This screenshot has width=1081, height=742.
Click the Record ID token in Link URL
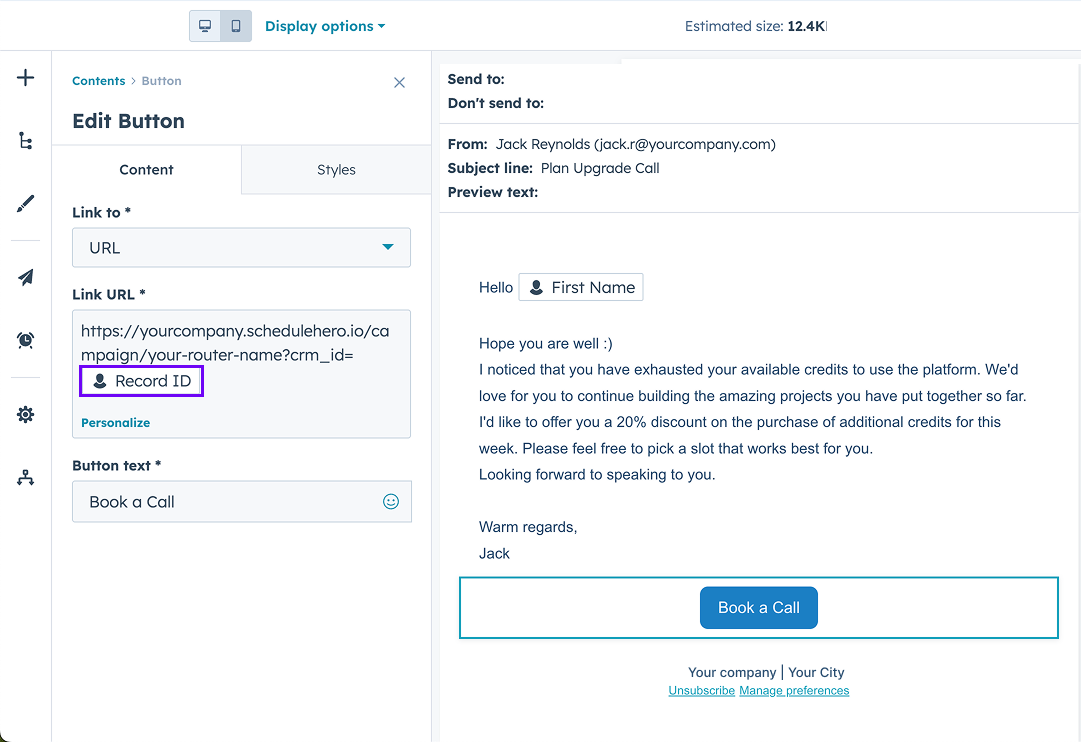tap(141, 381)
